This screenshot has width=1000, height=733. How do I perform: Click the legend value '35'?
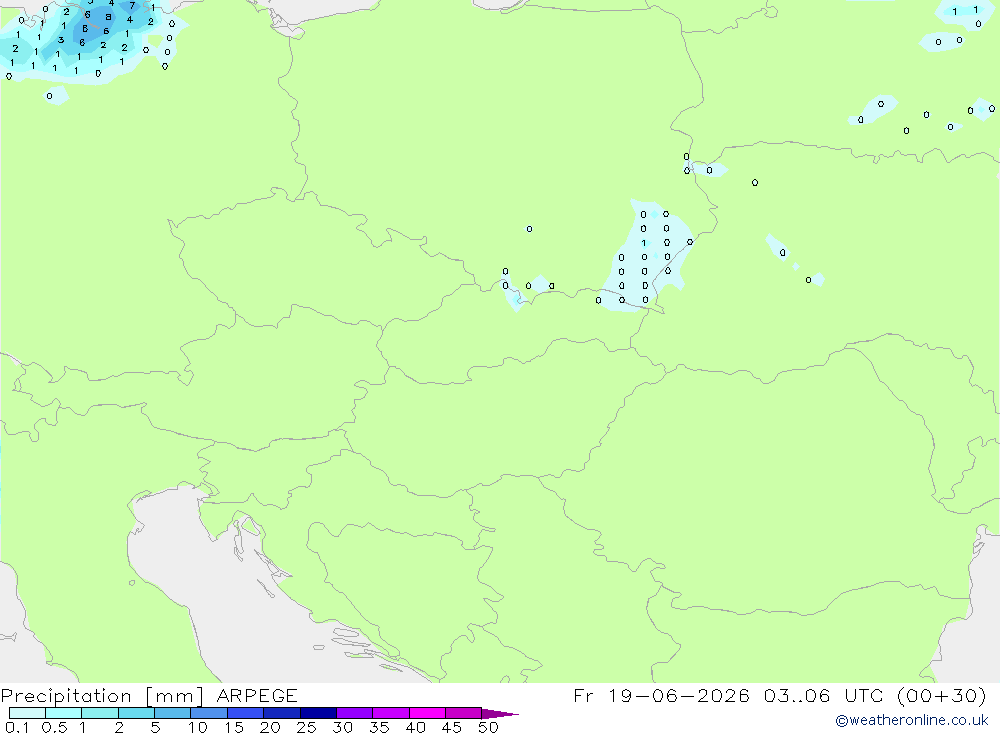[x=379, y=727]
